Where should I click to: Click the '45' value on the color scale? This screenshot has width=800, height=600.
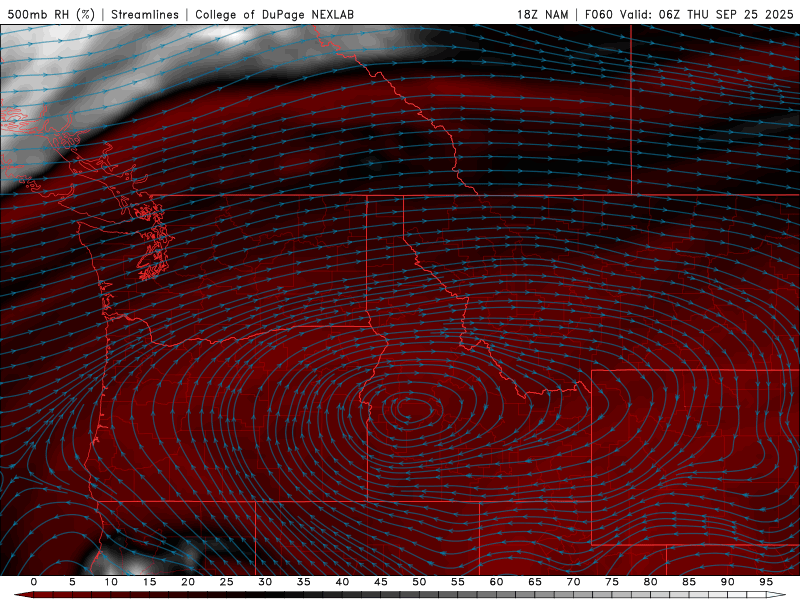coord(381,582)
